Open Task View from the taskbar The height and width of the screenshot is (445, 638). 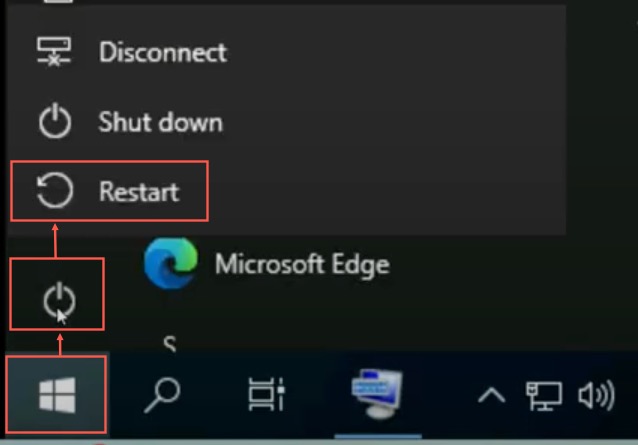pos(268,396)
